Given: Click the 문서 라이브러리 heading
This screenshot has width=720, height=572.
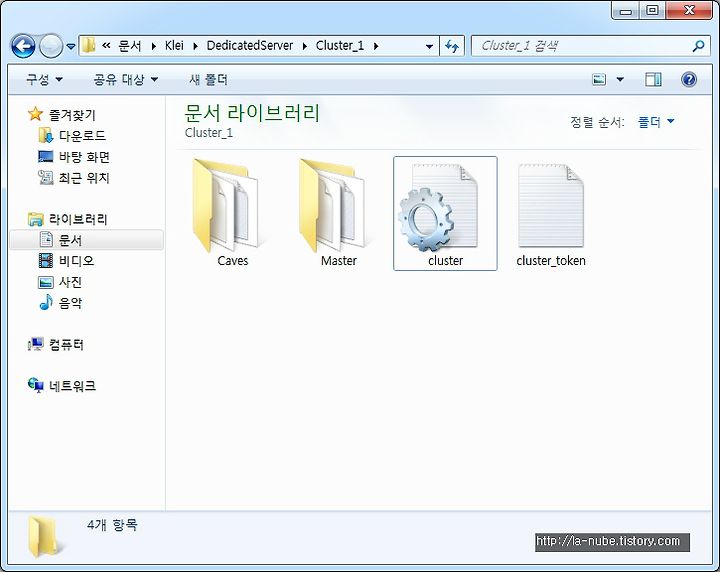Looking at the screenshot, I should pos(252,113).
